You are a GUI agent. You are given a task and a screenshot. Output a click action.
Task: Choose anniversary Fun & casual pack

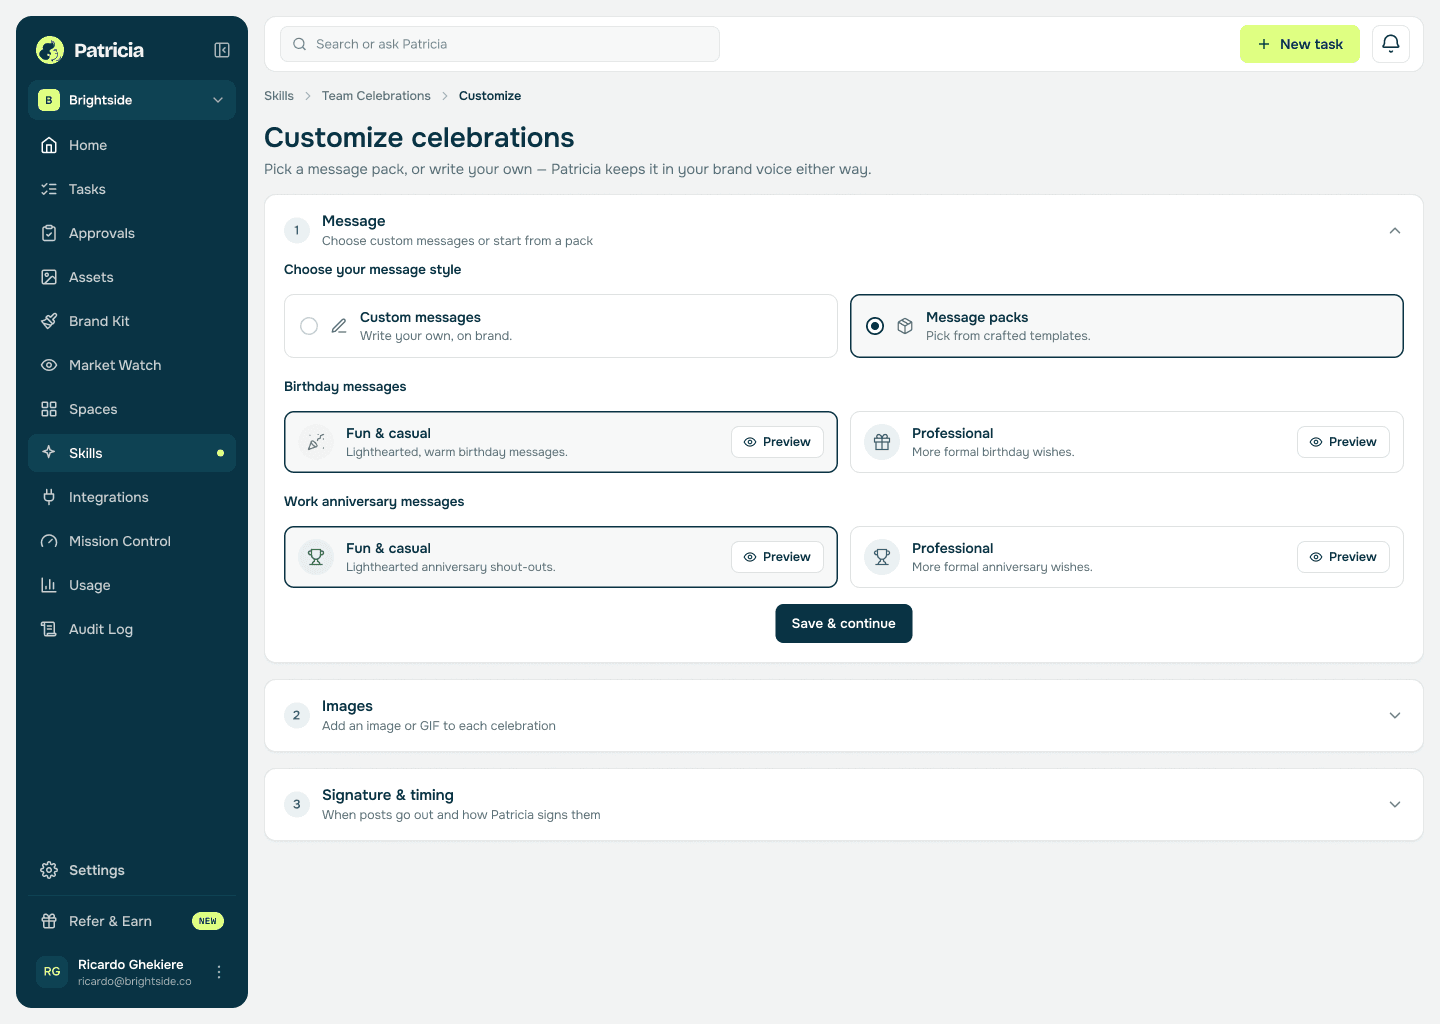pyautogui.click(x=561, y=557)
